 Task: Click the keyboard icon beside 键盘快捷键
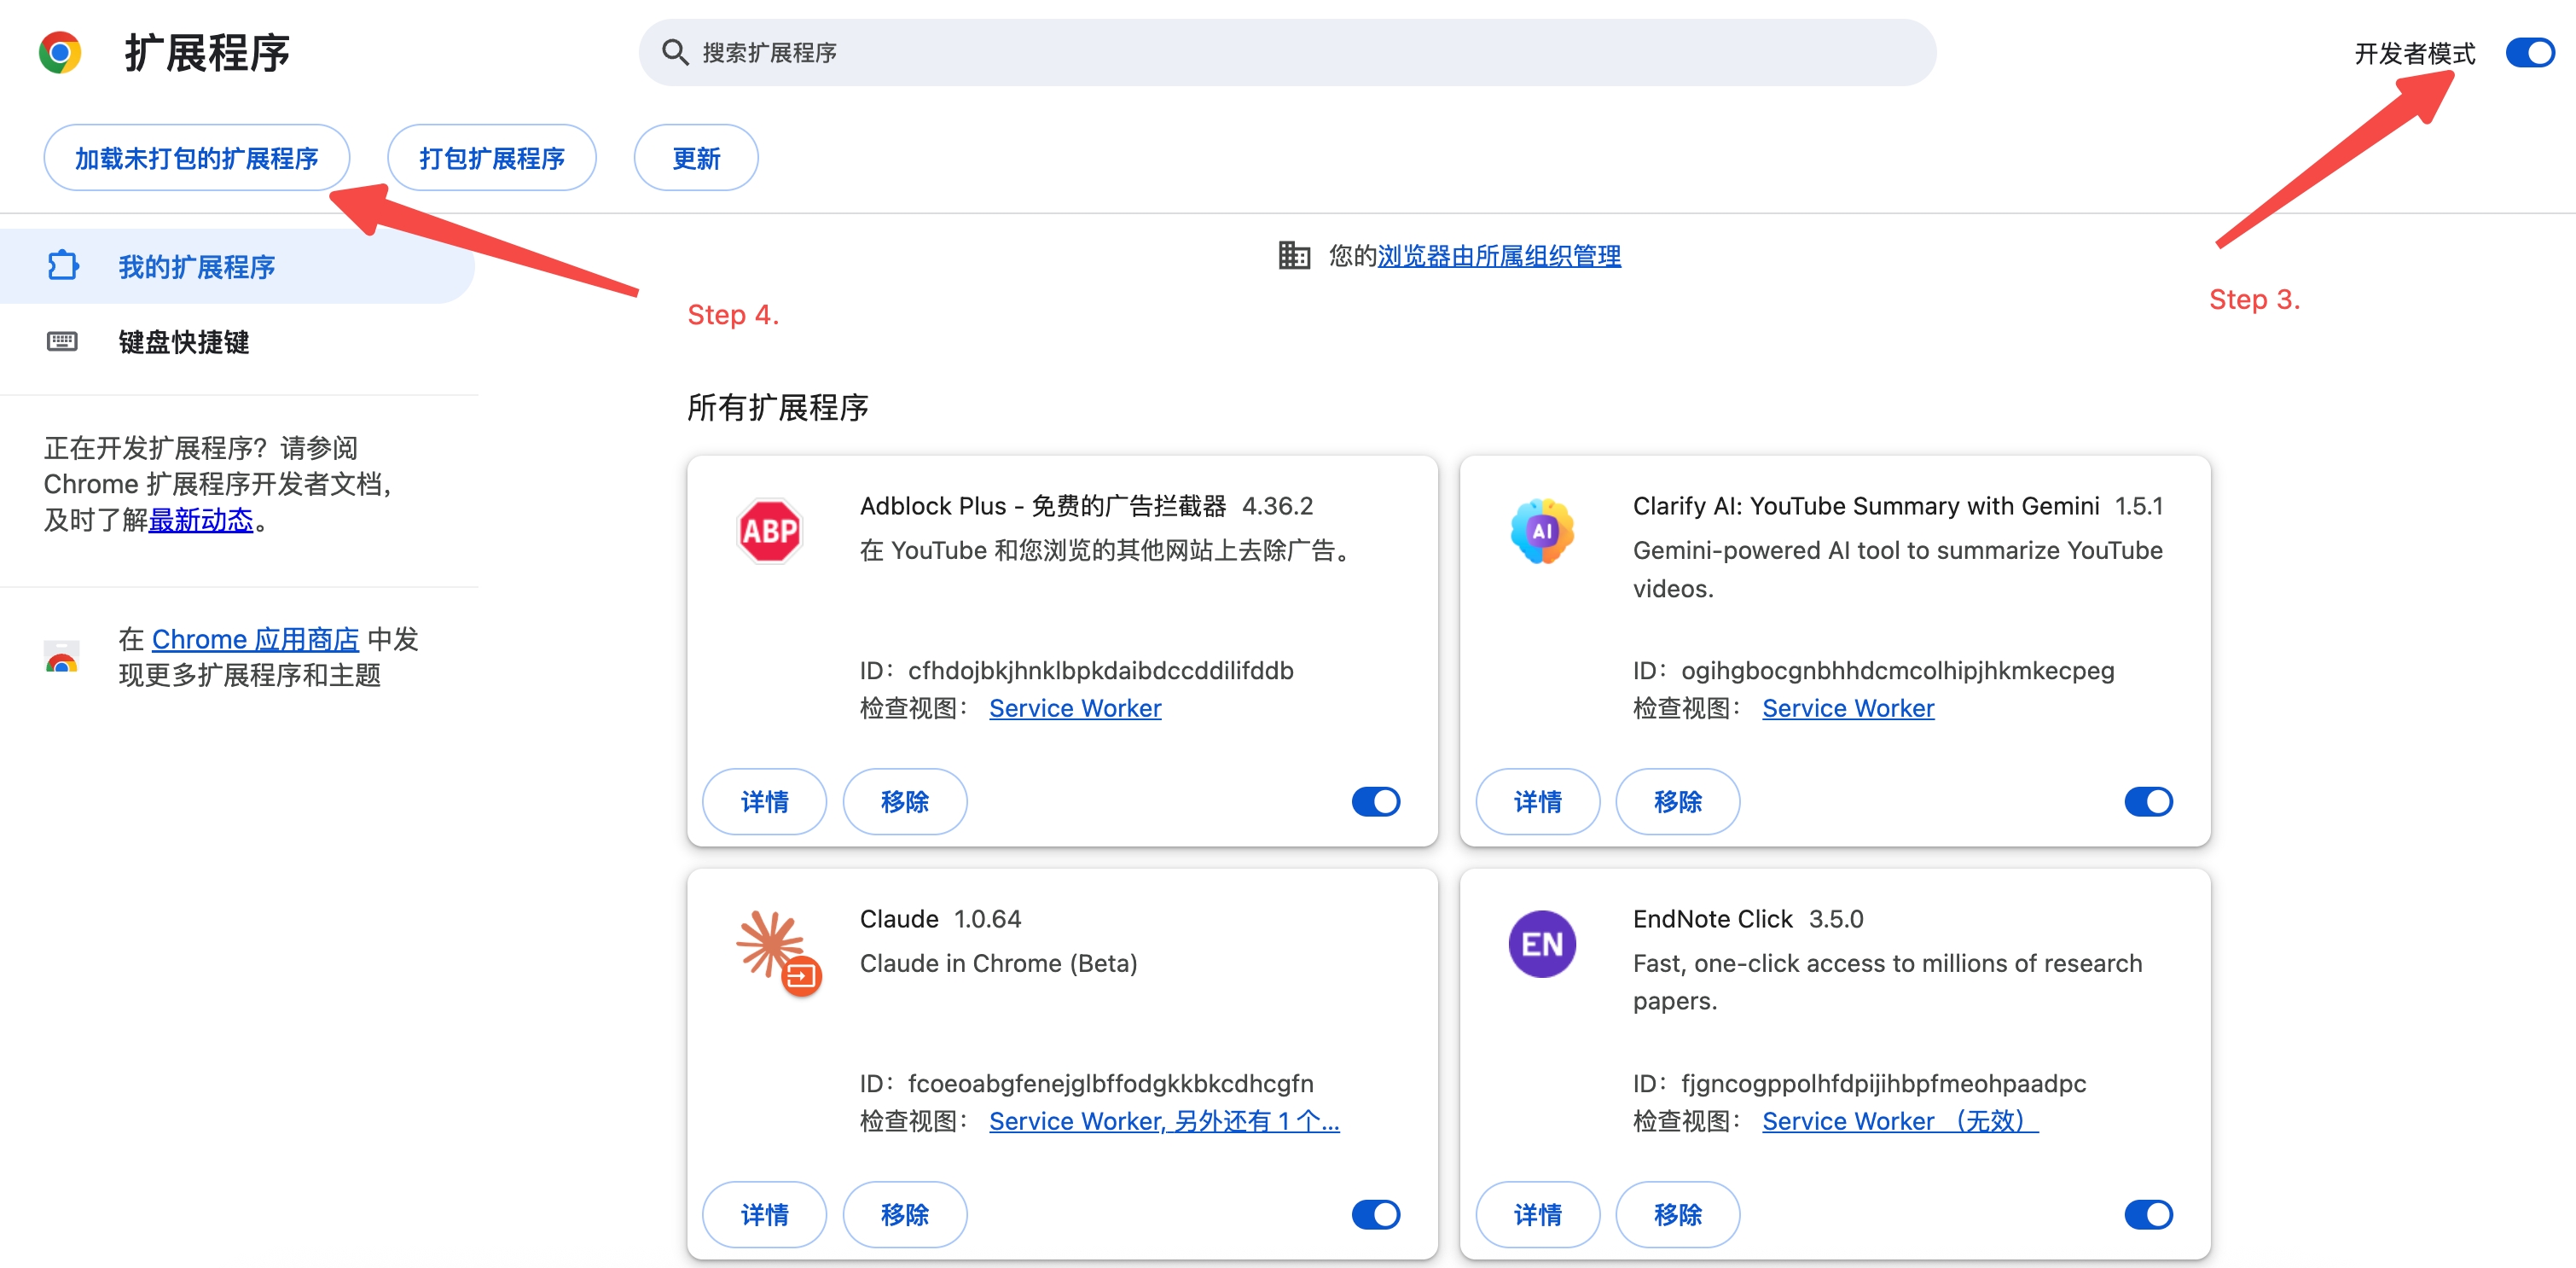click(62, 342)
